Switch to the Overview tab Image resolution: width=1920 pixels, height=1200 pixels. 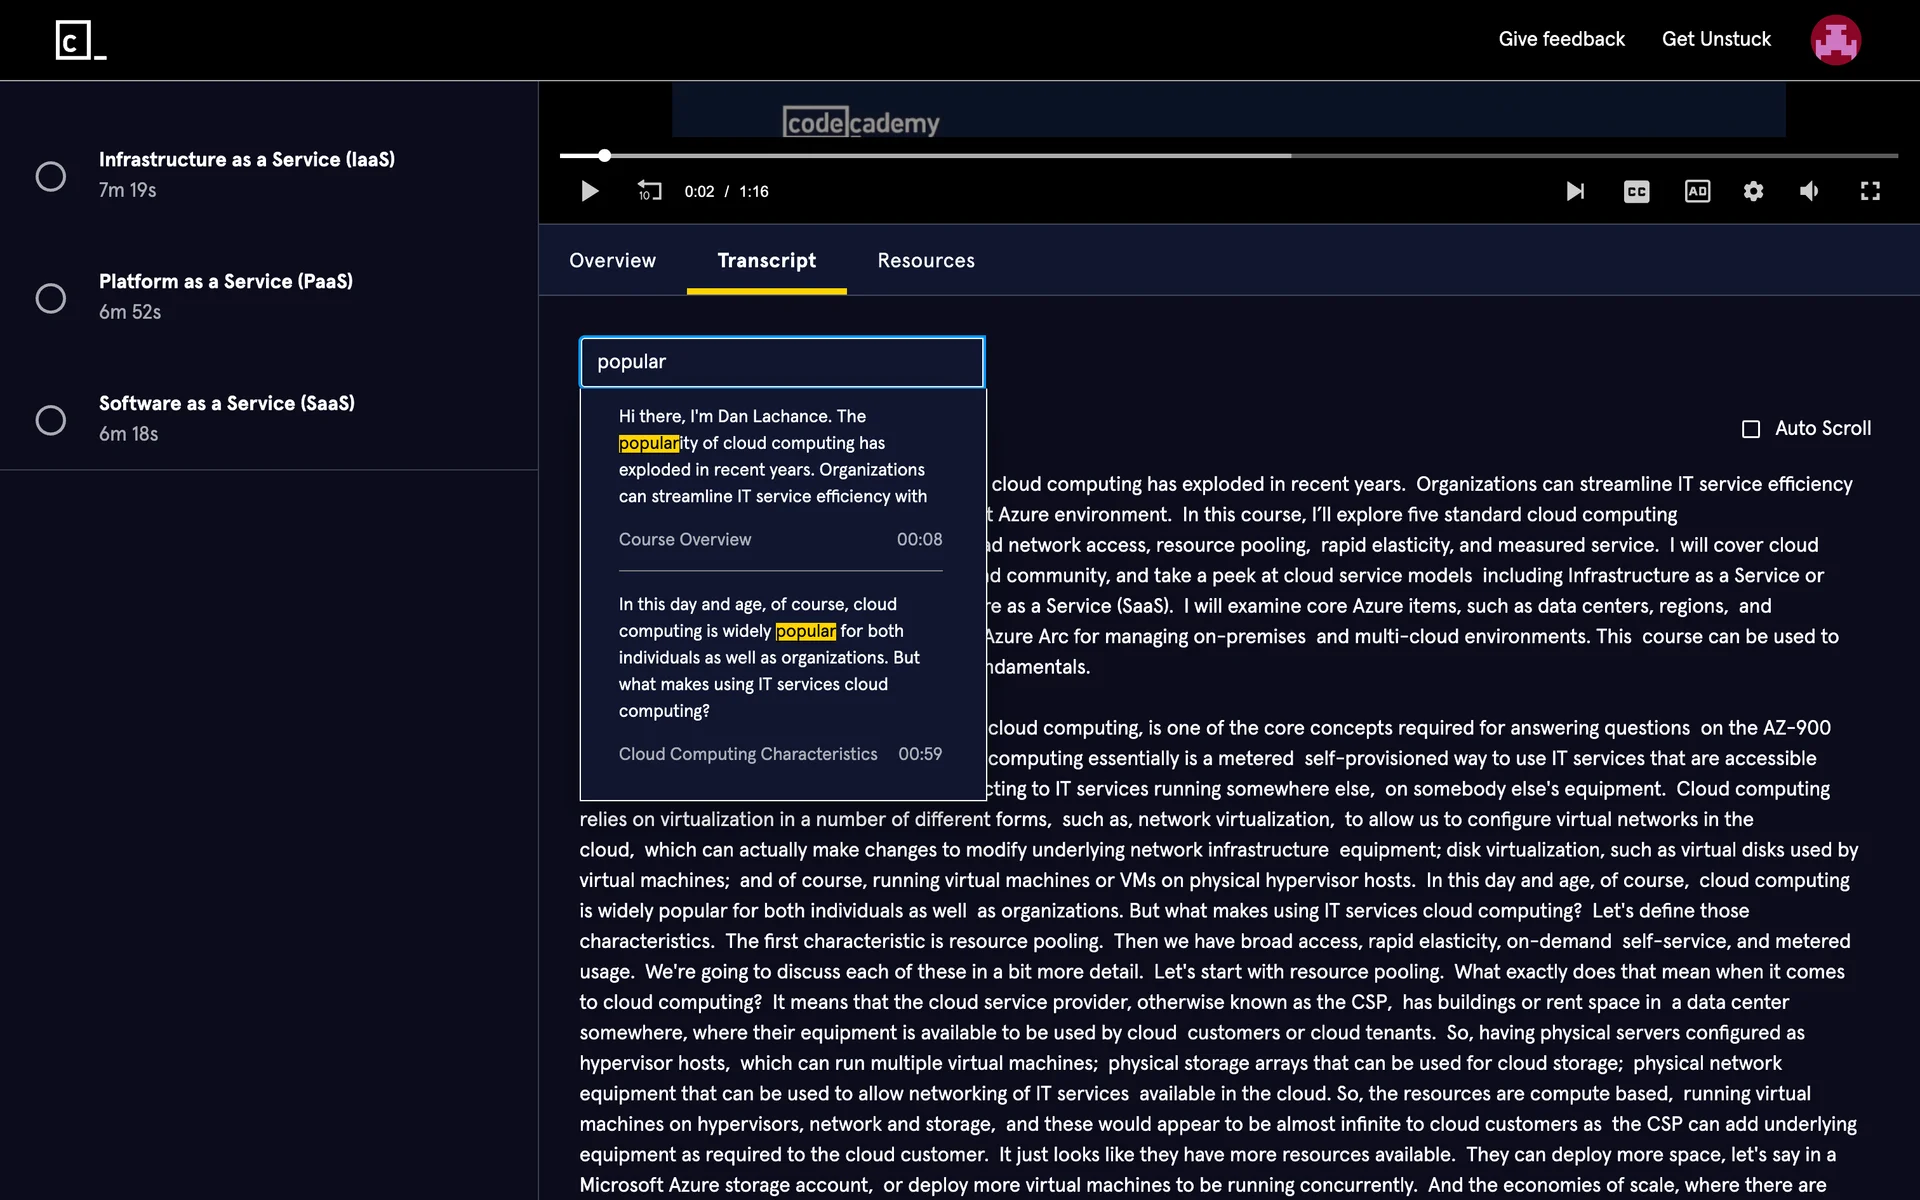pos(612,261)
